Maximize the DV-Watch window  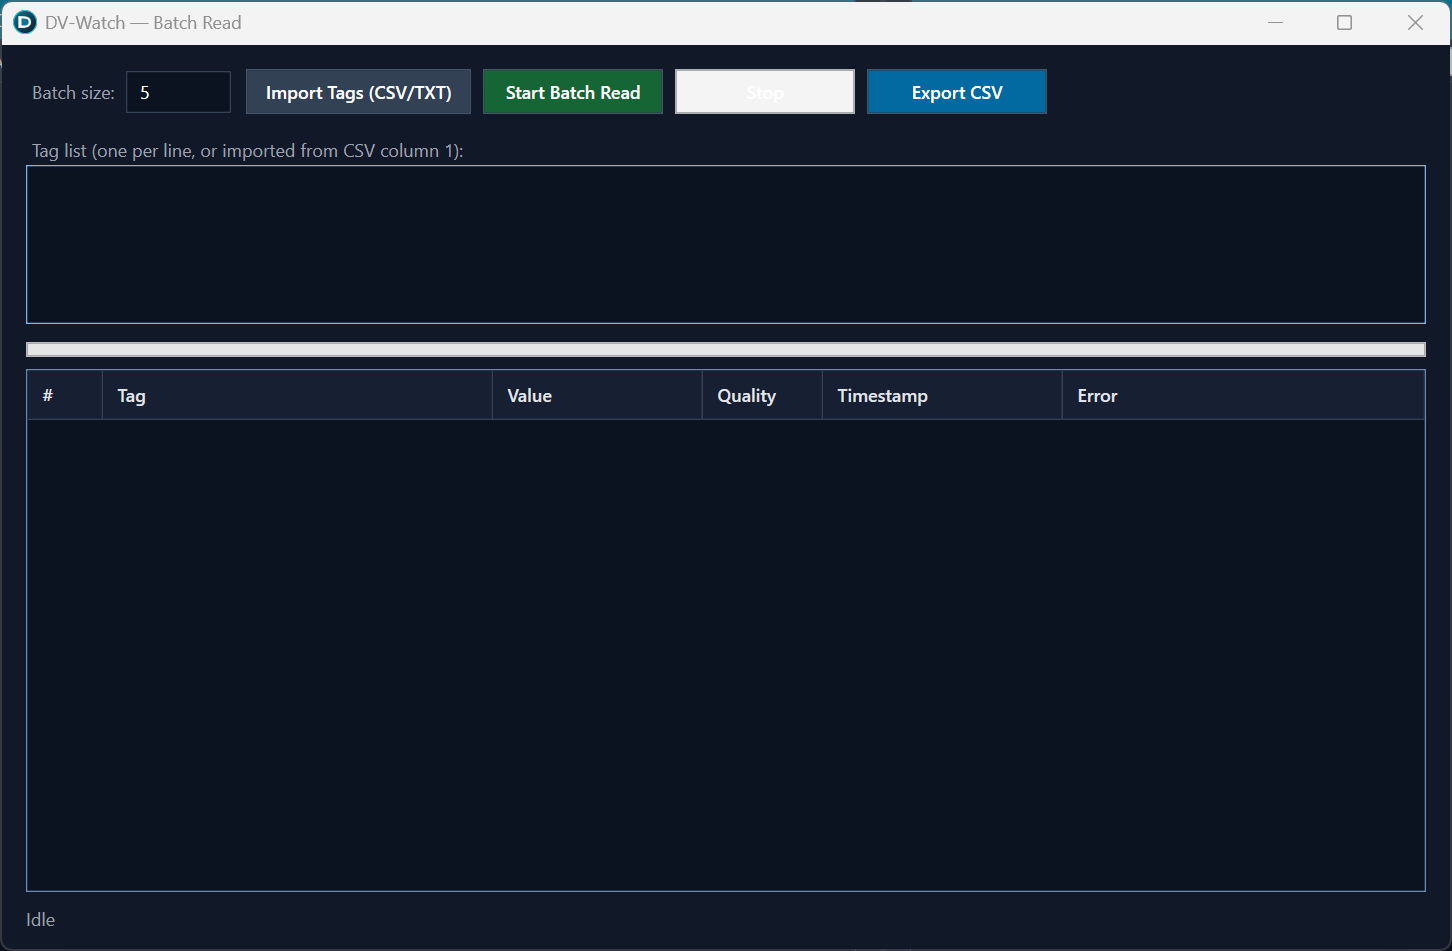click(1345, 22)
